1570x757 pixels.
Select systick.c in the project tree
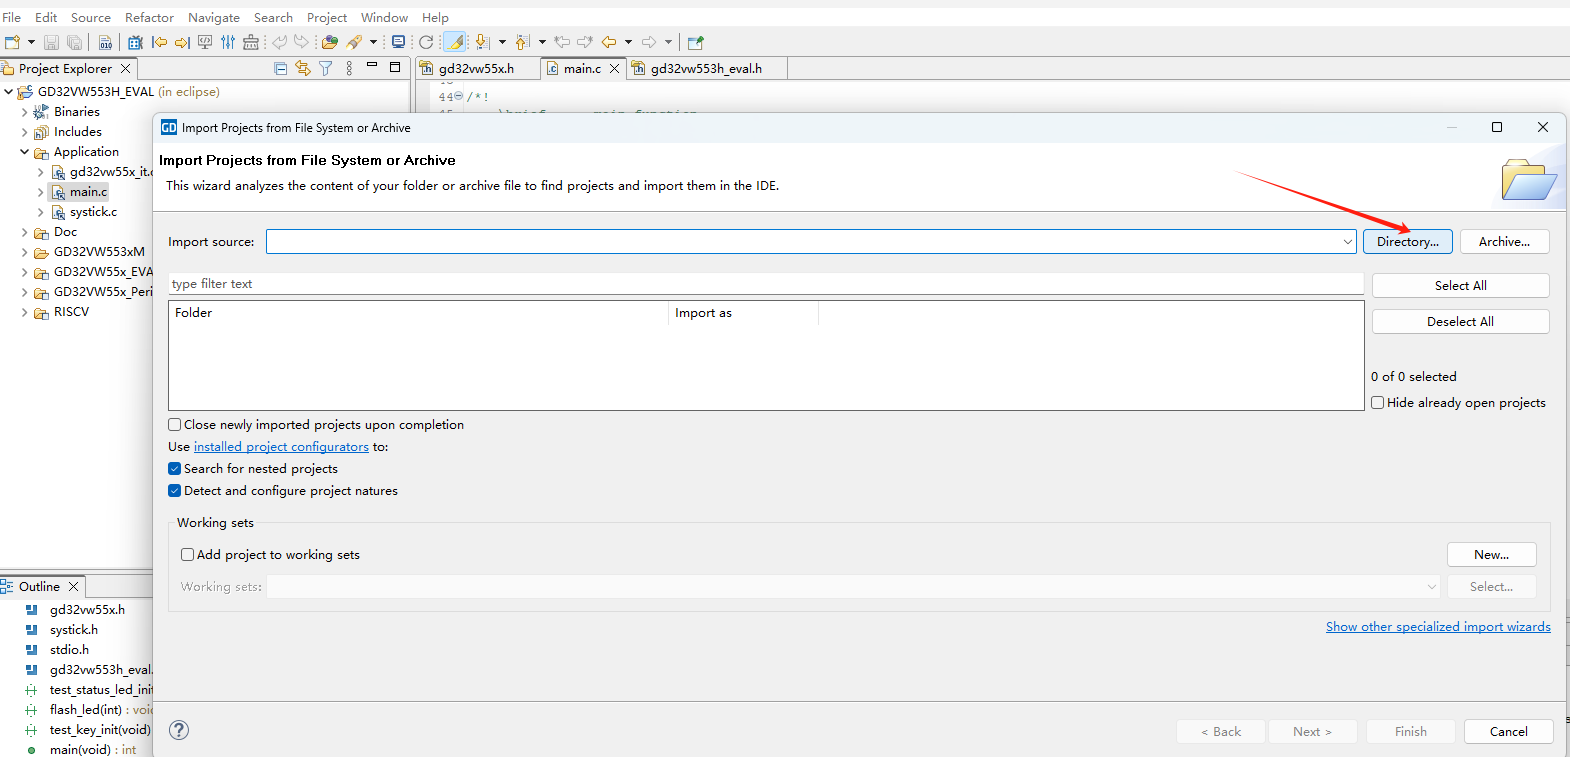point(93,212)
